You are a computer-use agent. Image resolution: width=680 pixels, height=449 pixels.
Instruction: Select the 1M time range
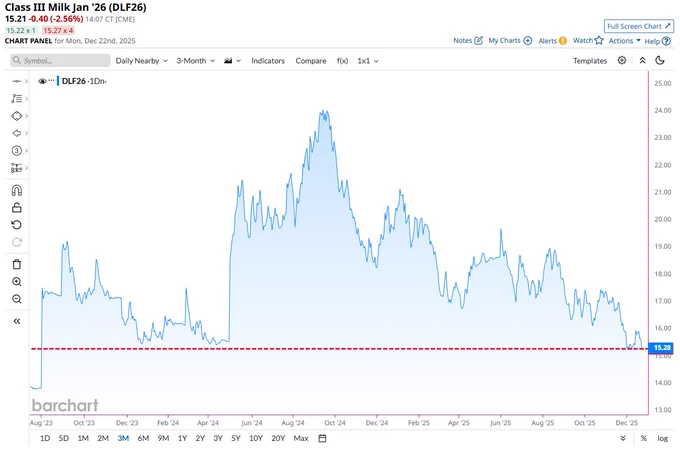coord(83,438)
